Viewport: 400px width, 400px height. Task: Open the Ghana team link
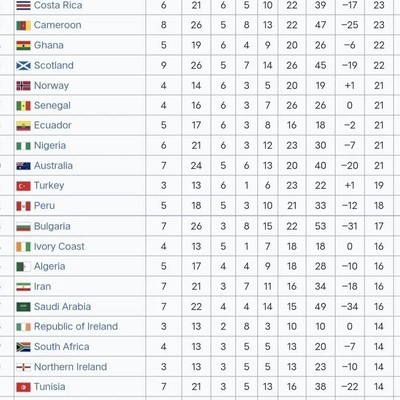pos(49,45)
